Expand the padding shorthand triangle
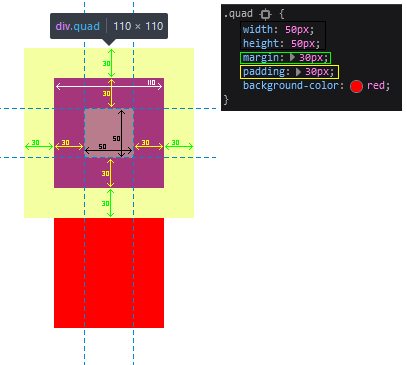This screenshot has height=365, width=407. pos(299,72)
